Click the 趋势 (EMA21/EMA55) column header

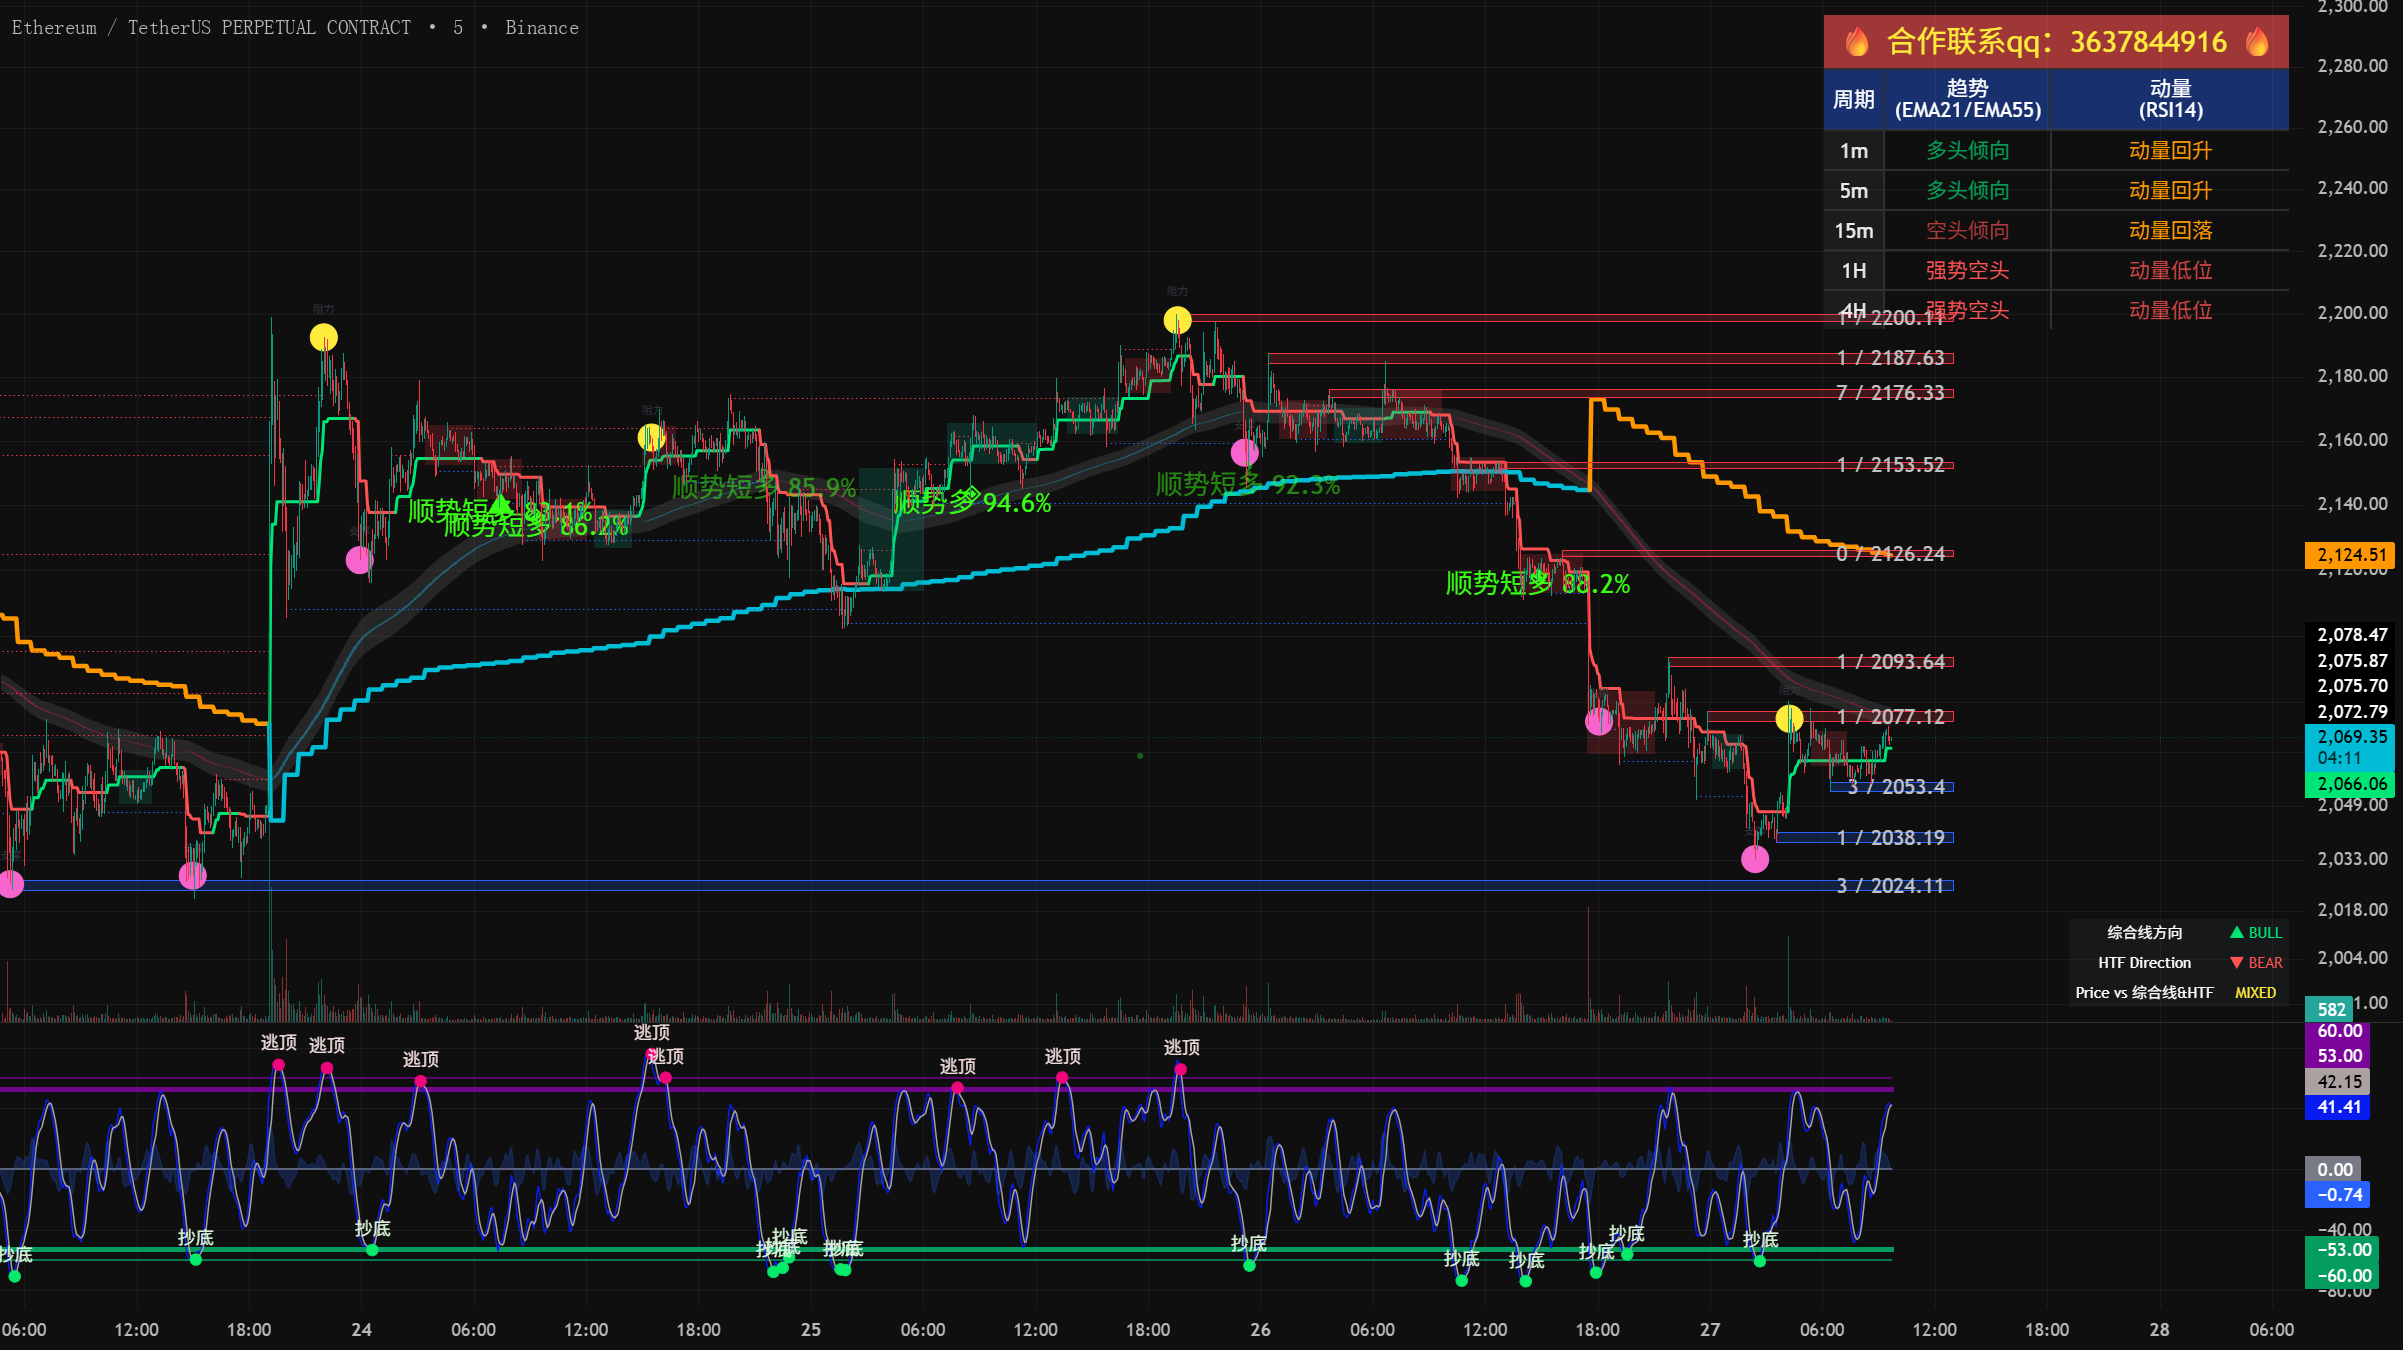pos(1967,99)
